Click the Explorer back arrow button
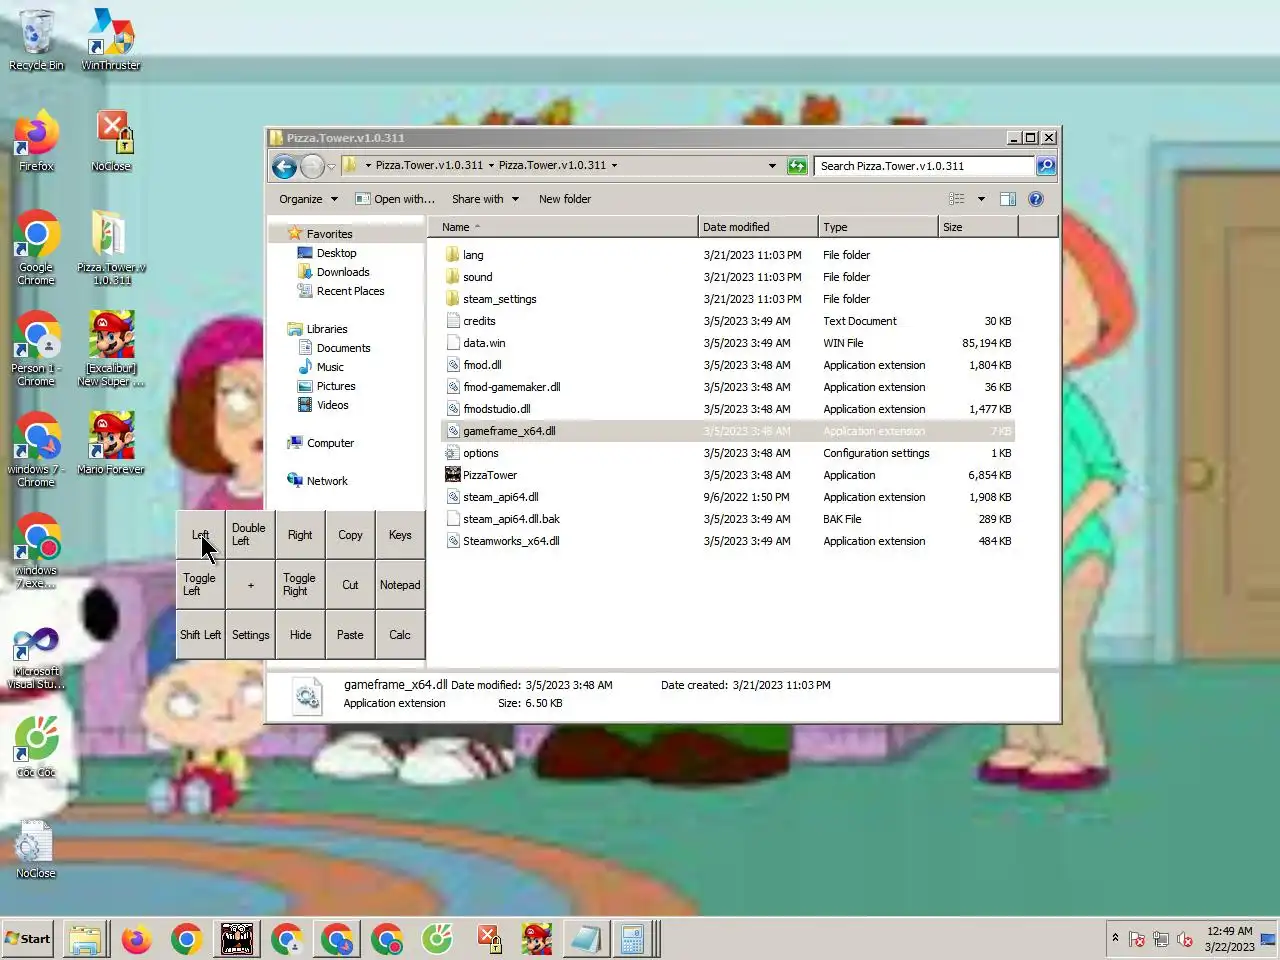 coord(284,166)
